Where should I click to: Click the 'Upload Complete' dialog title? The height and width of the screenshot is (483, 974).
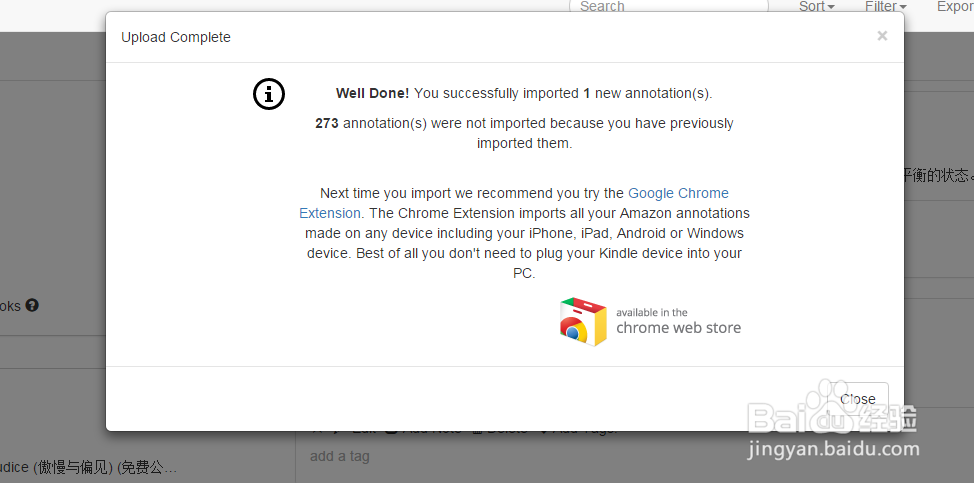point(176,37)
